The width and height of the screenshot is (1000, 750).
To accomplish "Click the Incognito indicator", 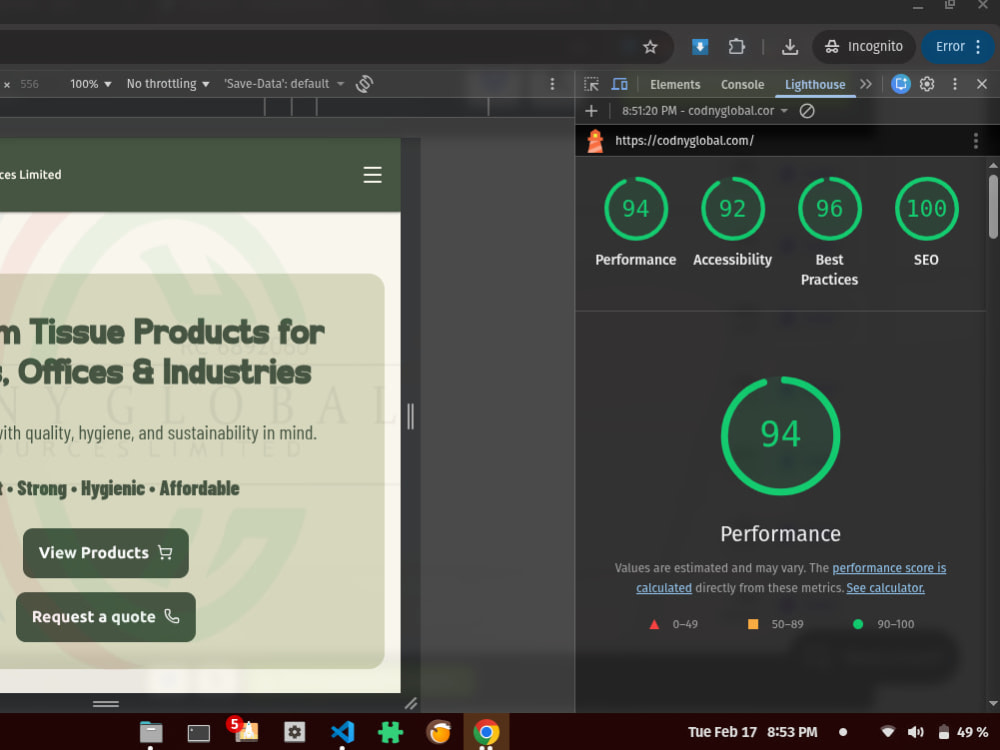I will click(864, 47).
